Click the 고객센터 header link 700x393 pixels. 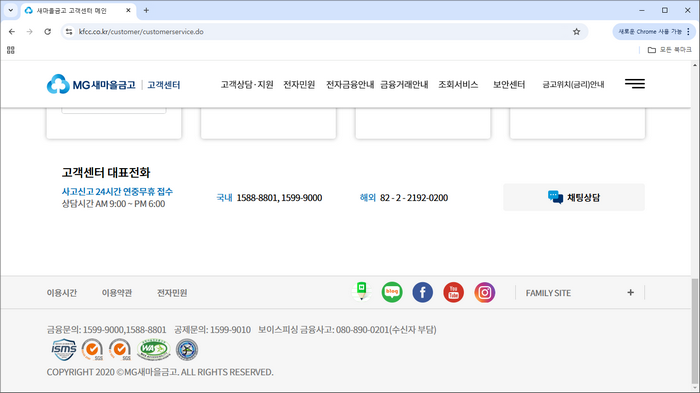[x=164, y=85]
